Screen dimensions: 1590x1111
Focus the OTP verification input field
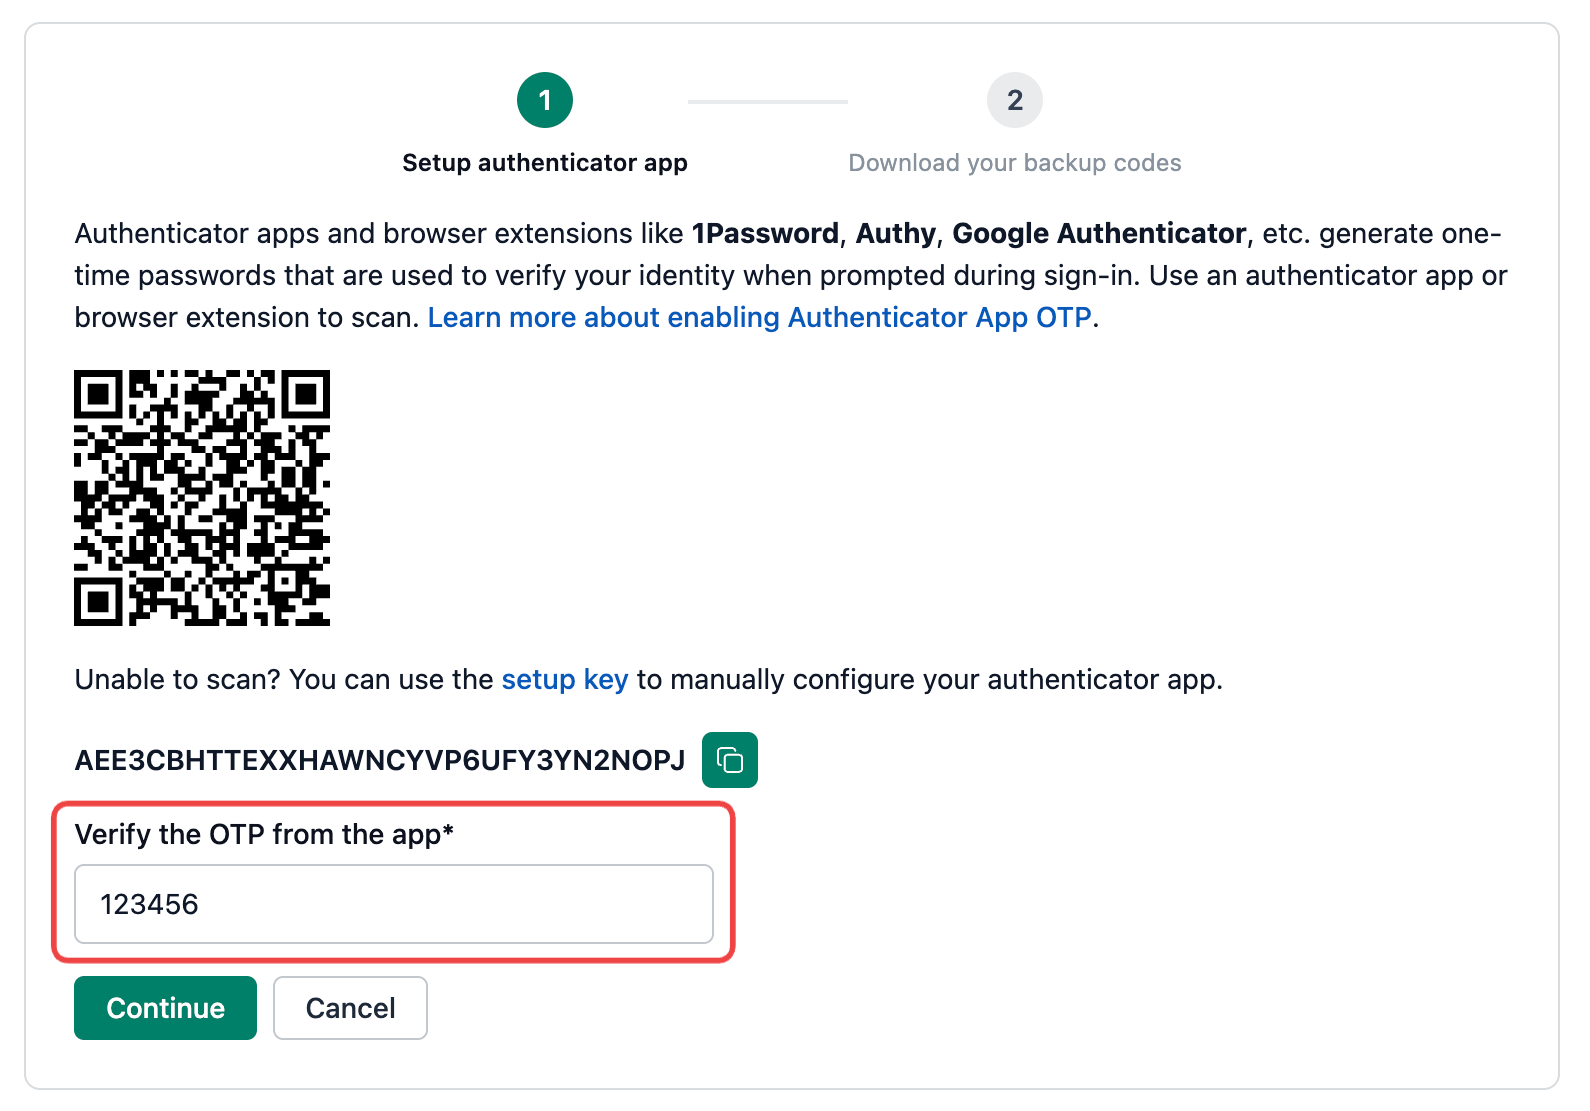pos(394,904)
